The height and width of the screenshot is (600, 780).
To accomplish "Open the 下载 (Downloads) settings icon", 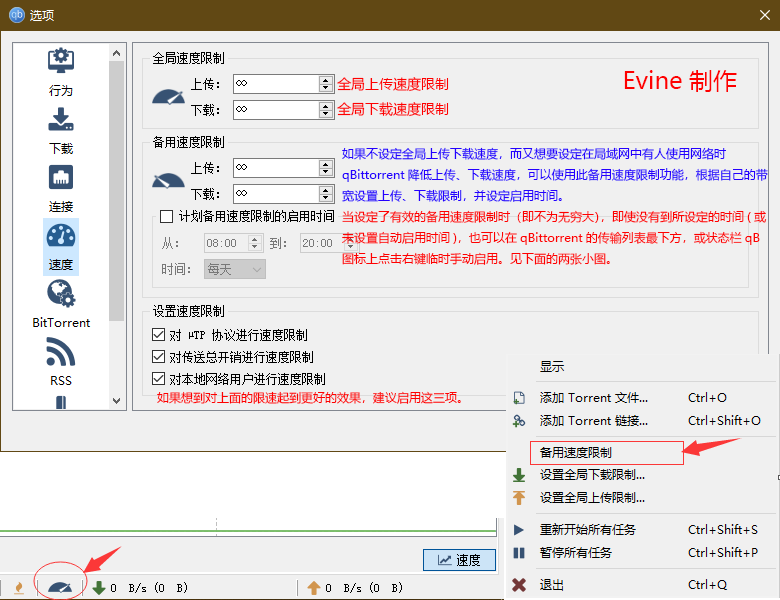I will coord(61,119).
